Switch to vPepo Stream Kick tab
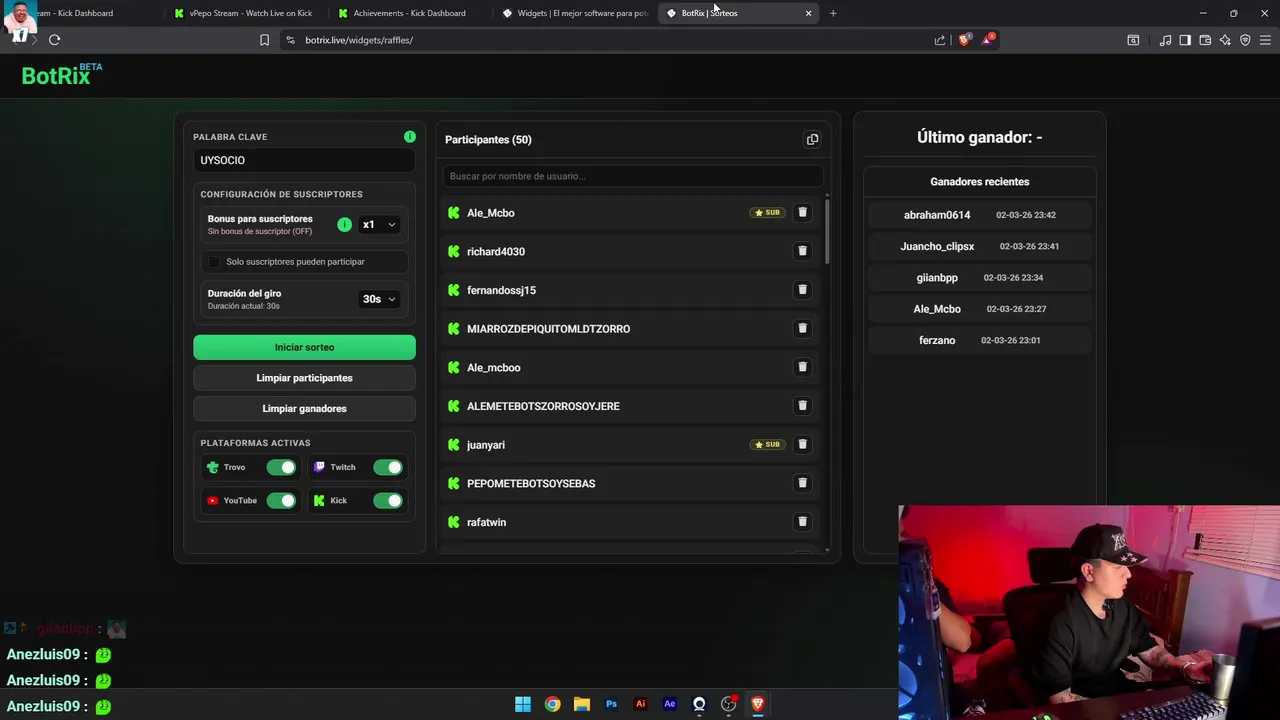This screenshot has width=1280, height=720. tap(243, 13)
